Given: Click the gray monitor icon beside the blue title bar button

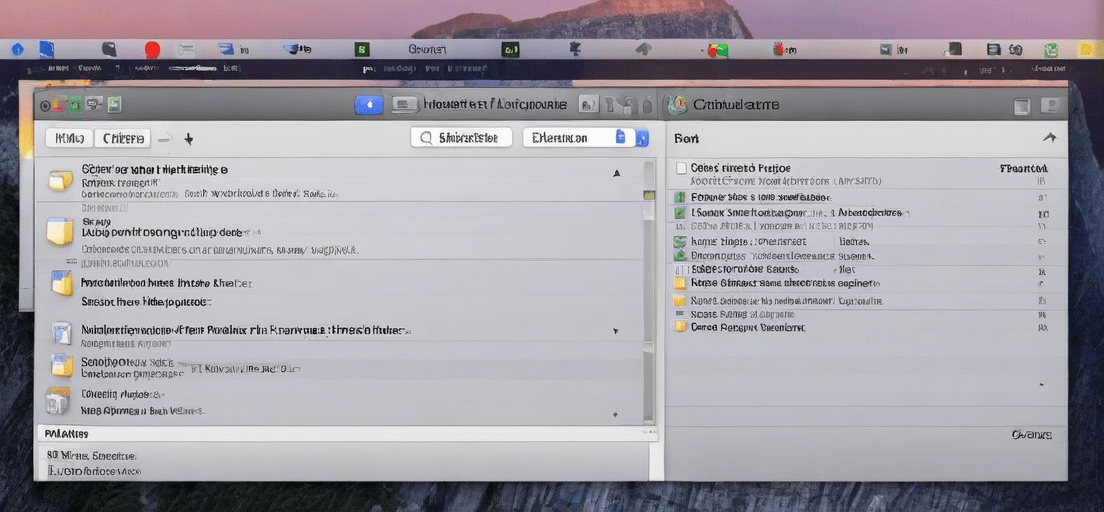Looking at the screenshot, I should [x=403, y=105].
